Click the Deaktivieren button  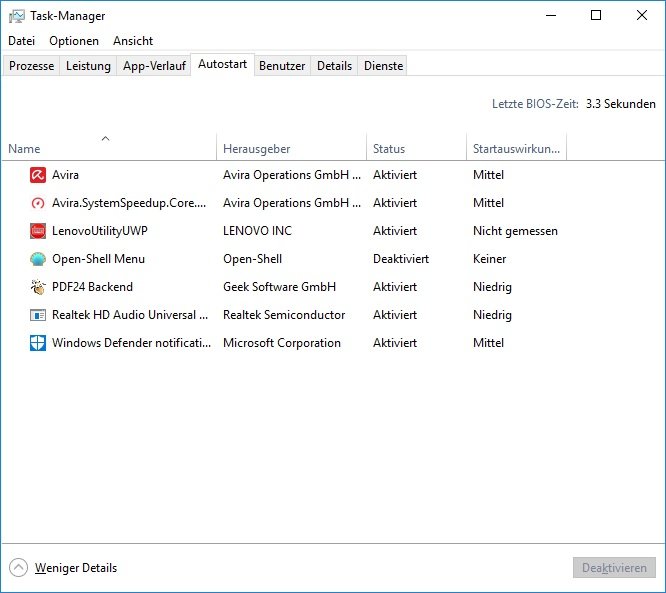tap(614, 568)
